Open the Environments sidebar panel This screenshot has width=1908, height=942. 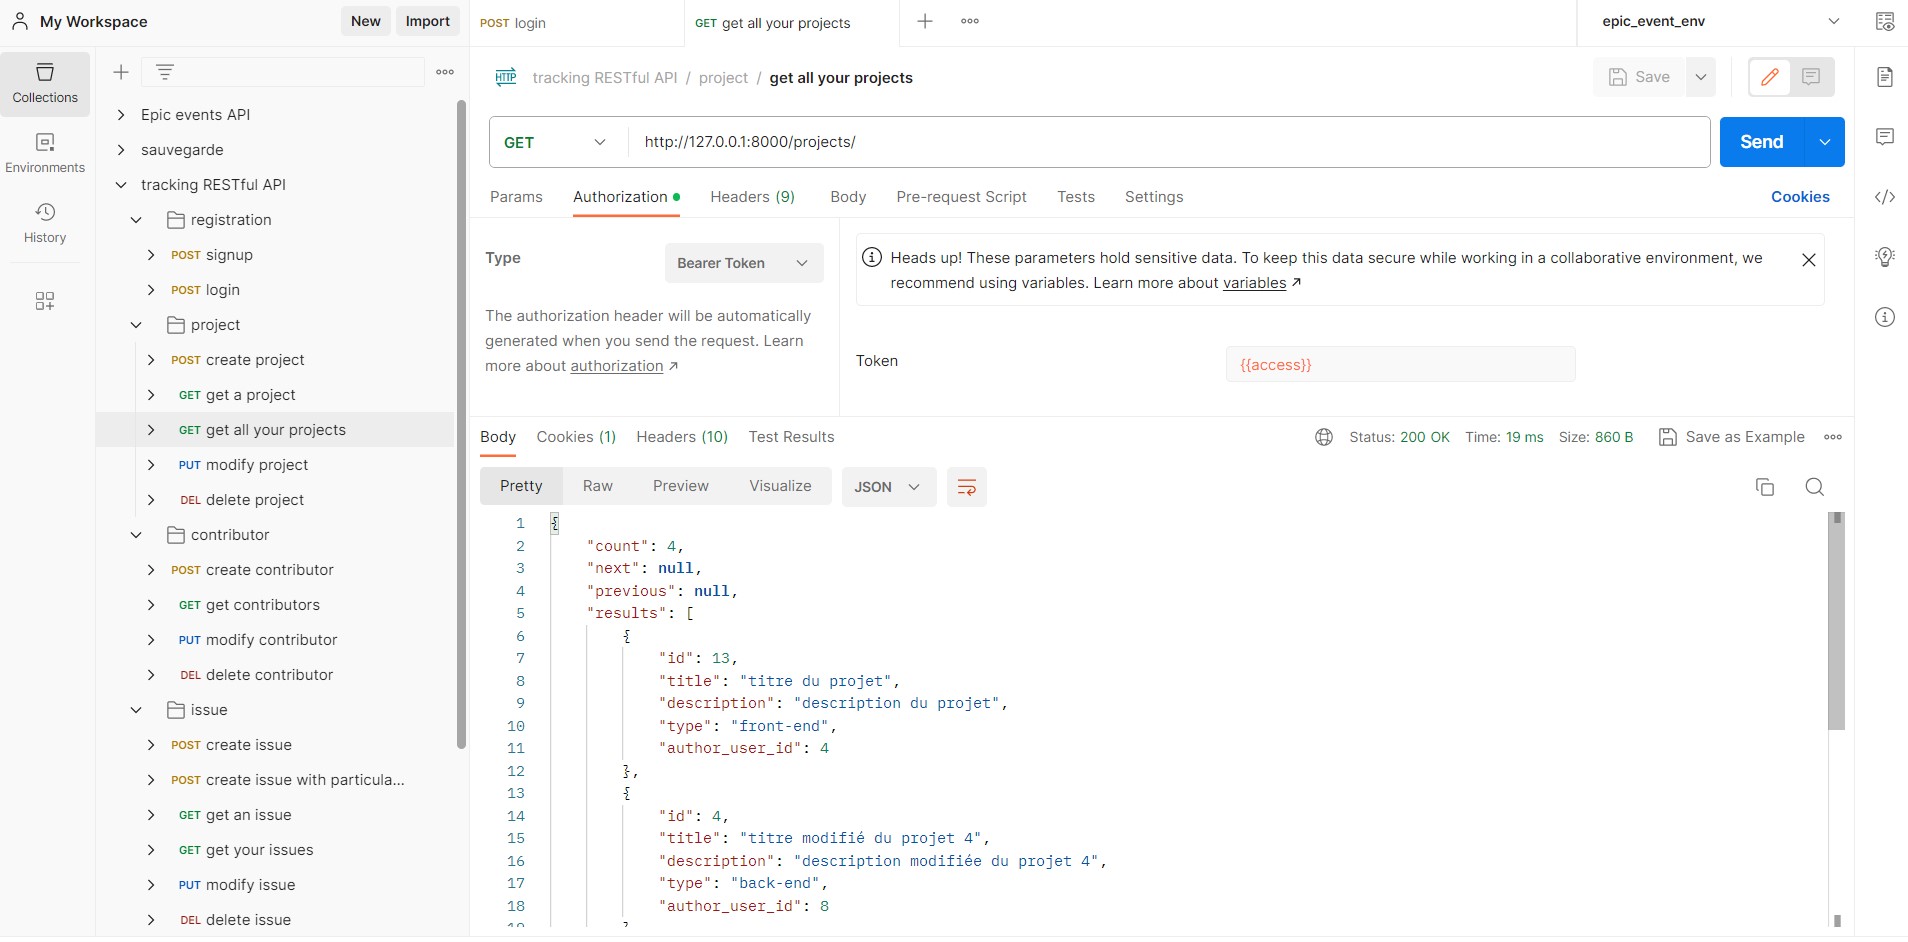pyautogui.click(x=45, y=153)
